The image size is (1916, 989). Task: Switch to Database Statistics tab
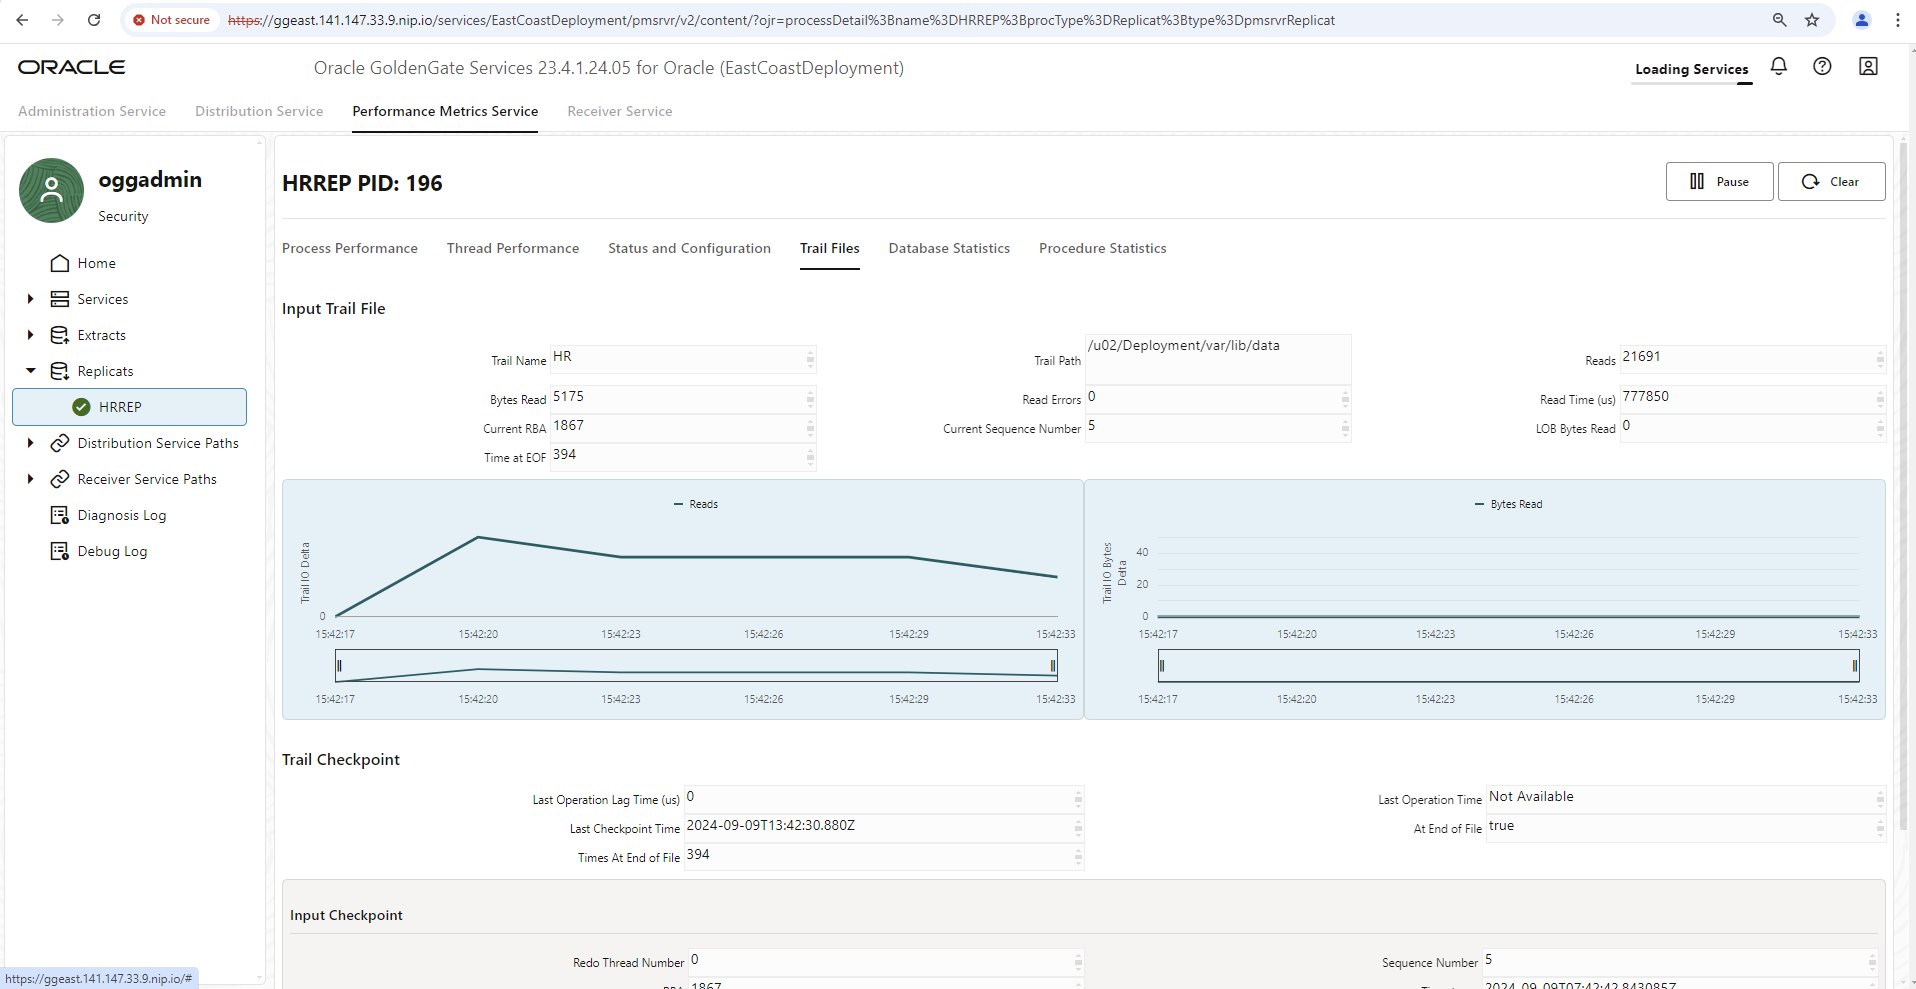(948, 248)
